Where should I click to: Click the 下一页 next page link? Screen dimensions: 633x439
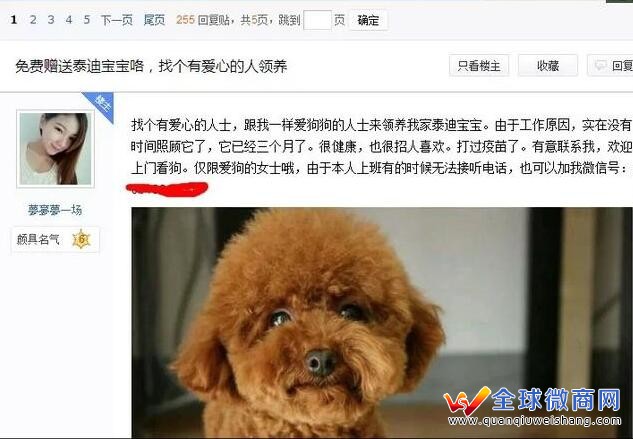point(117,20)
